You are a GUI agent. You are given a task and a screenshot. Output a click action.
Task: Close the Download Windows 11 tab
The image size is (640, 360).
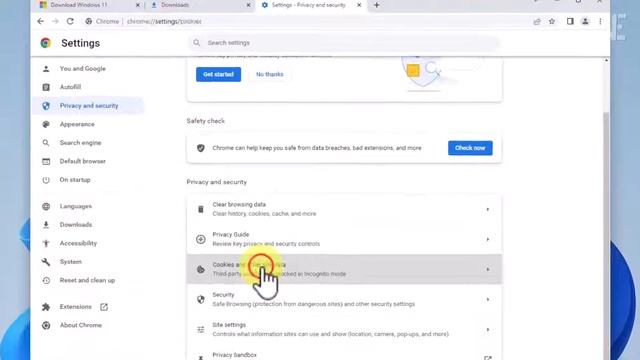[138, 5]
